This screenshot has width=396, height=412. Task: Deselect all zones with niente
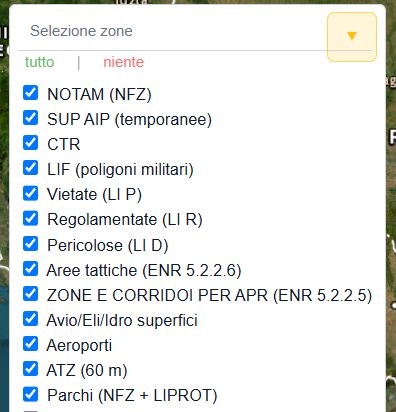(124, 62)
